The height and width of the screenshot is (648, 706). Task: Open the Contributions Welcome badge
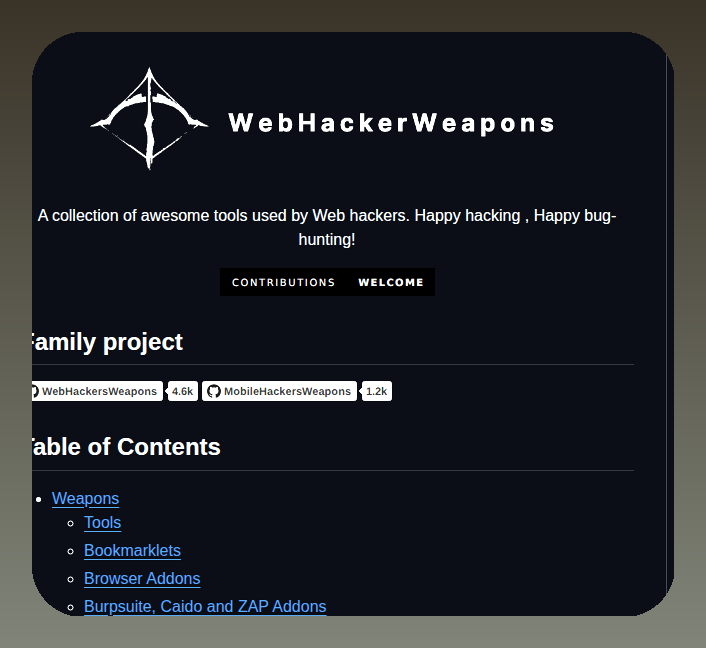click(x=327, y=282)
